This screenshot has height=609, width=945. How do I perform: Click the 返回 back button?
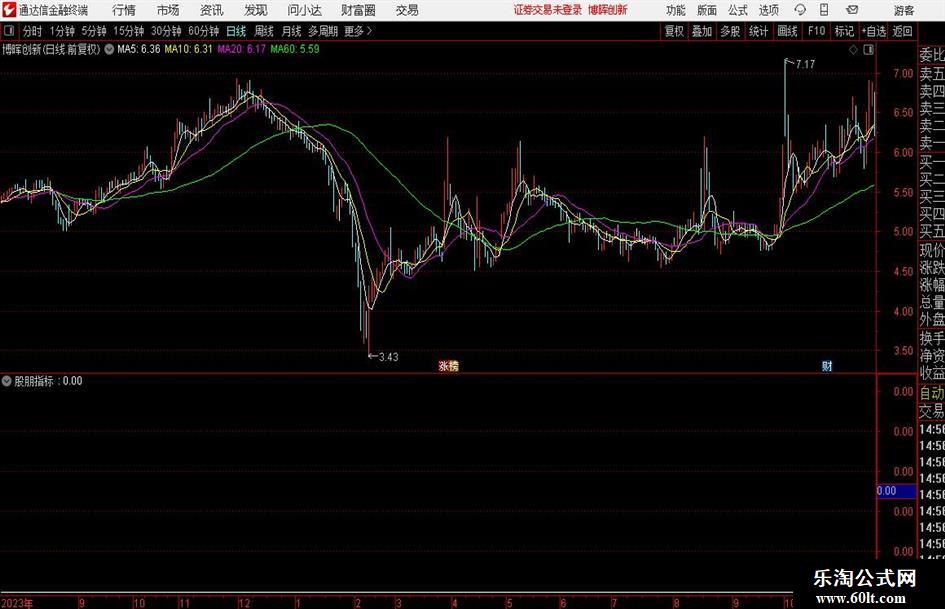[x=902, y=31]
